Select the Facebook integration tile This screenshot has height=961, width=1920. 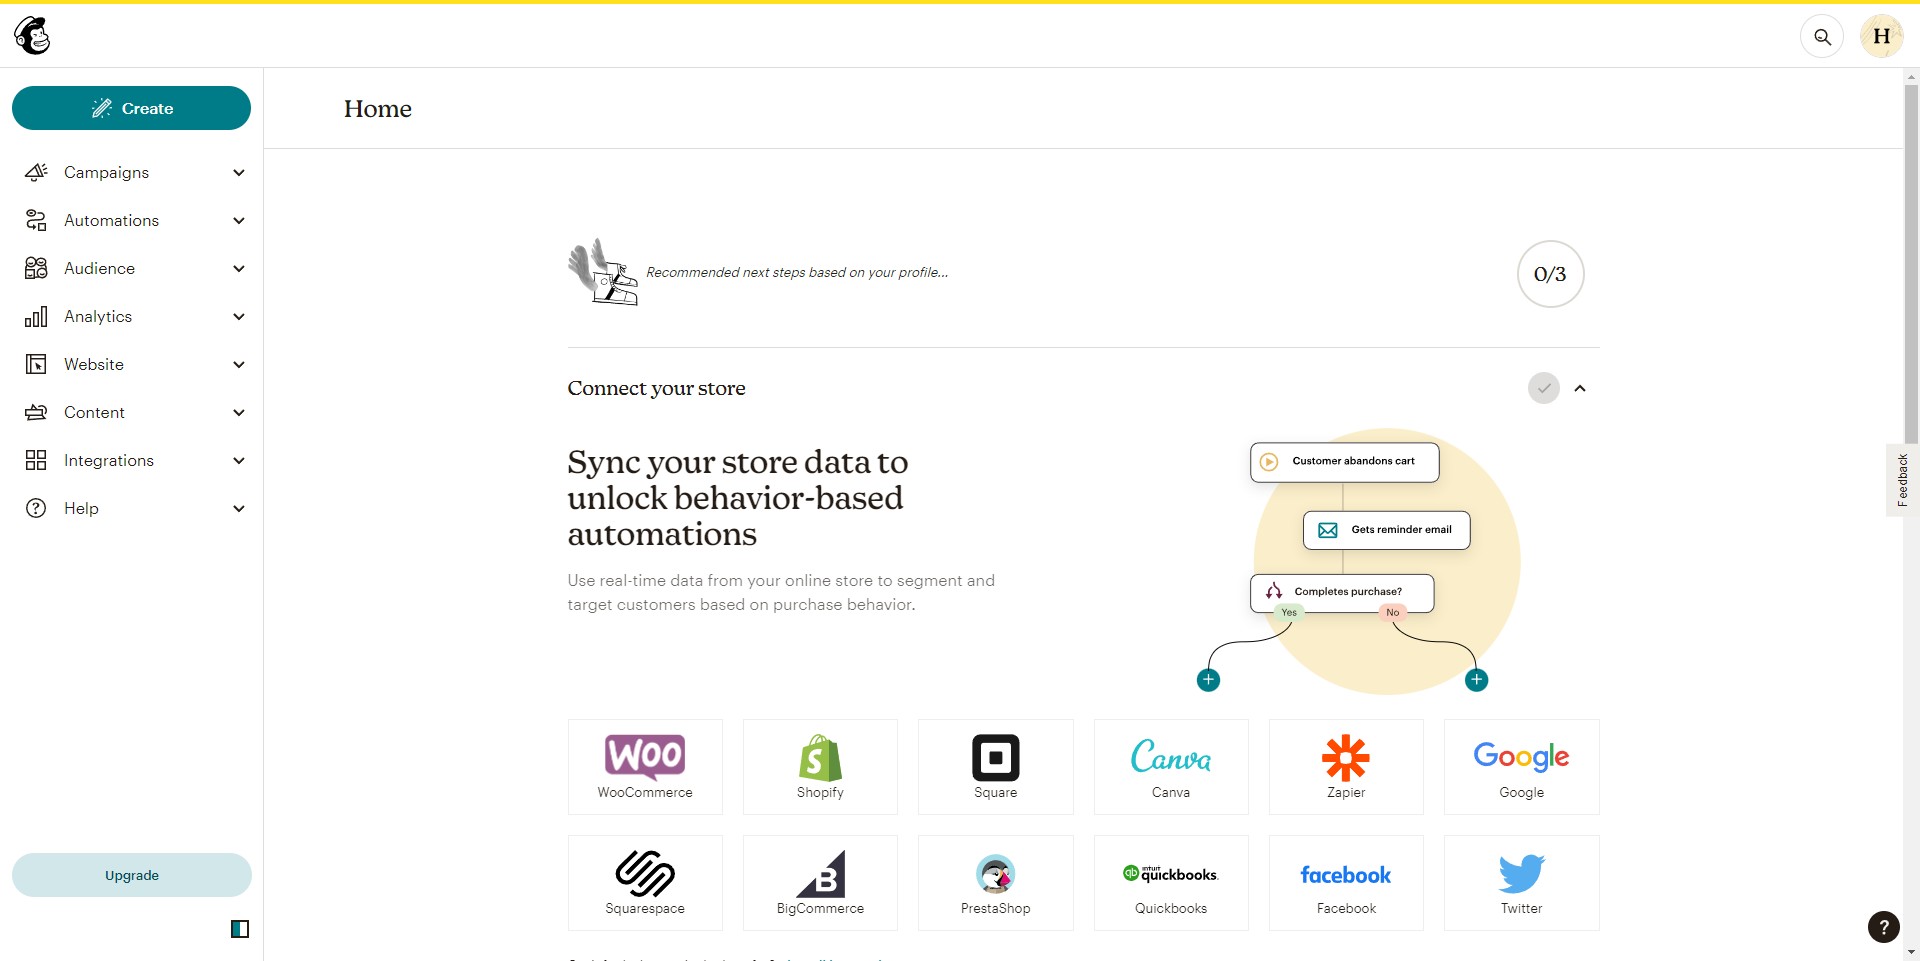tap(1346, 883)
